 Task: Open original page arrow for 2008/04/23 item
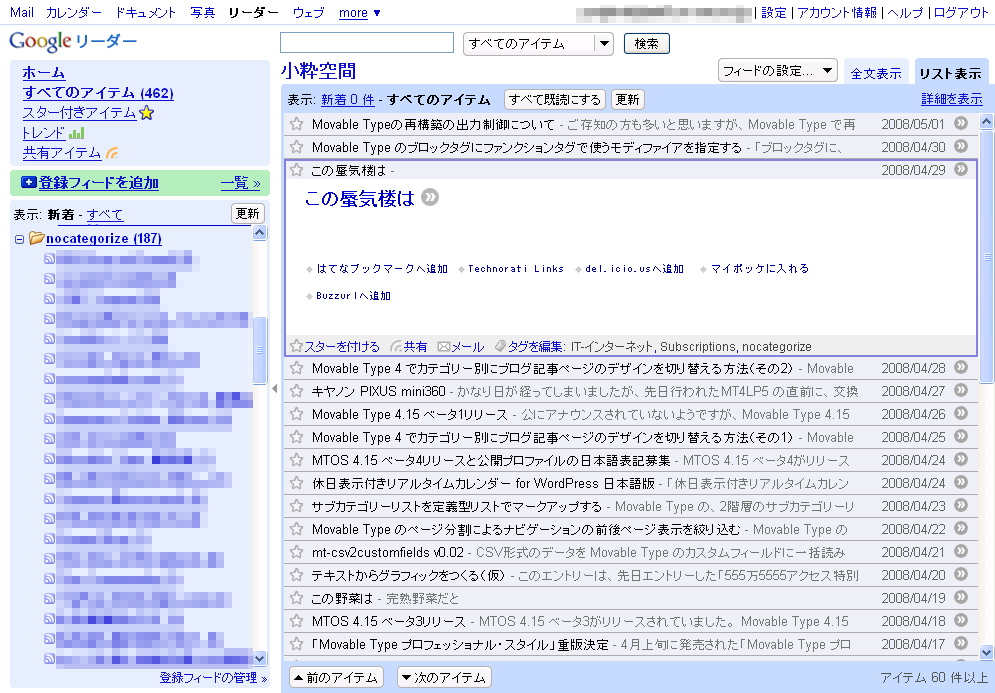pyautogui.click(x=961, y=505)
